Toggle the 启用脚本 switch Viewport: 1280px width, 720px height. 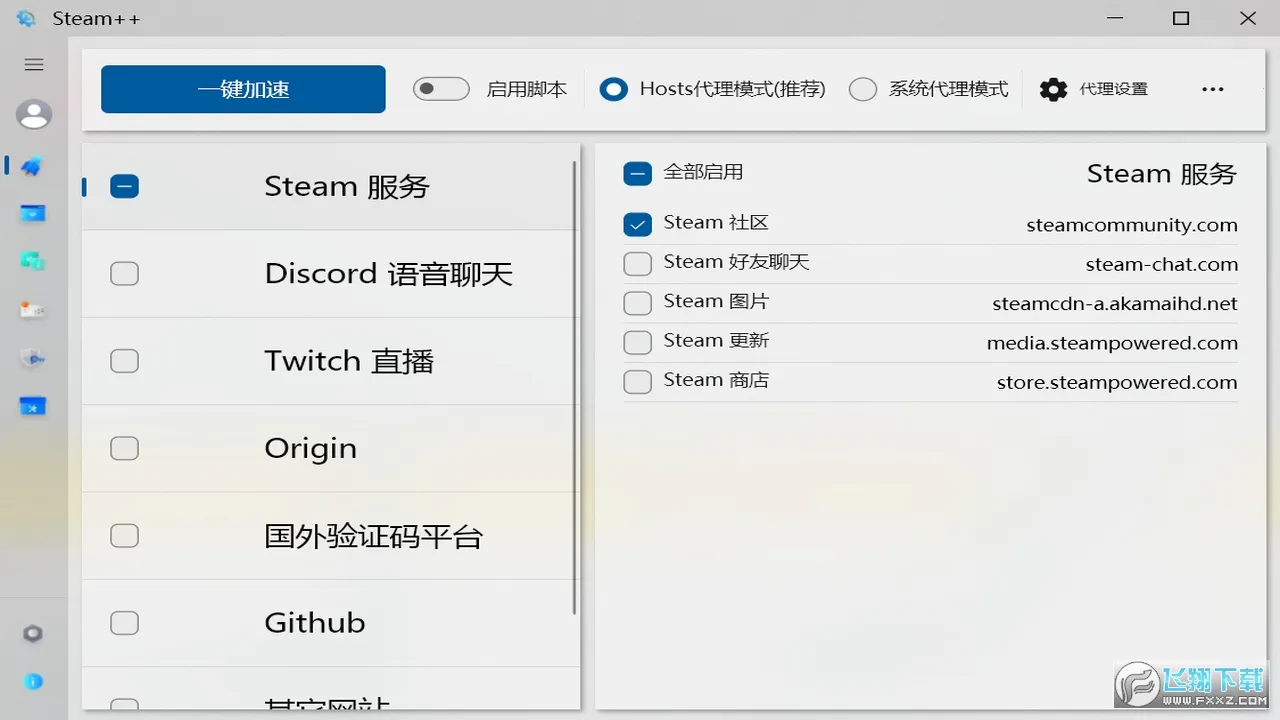click(x=441, y=89)
